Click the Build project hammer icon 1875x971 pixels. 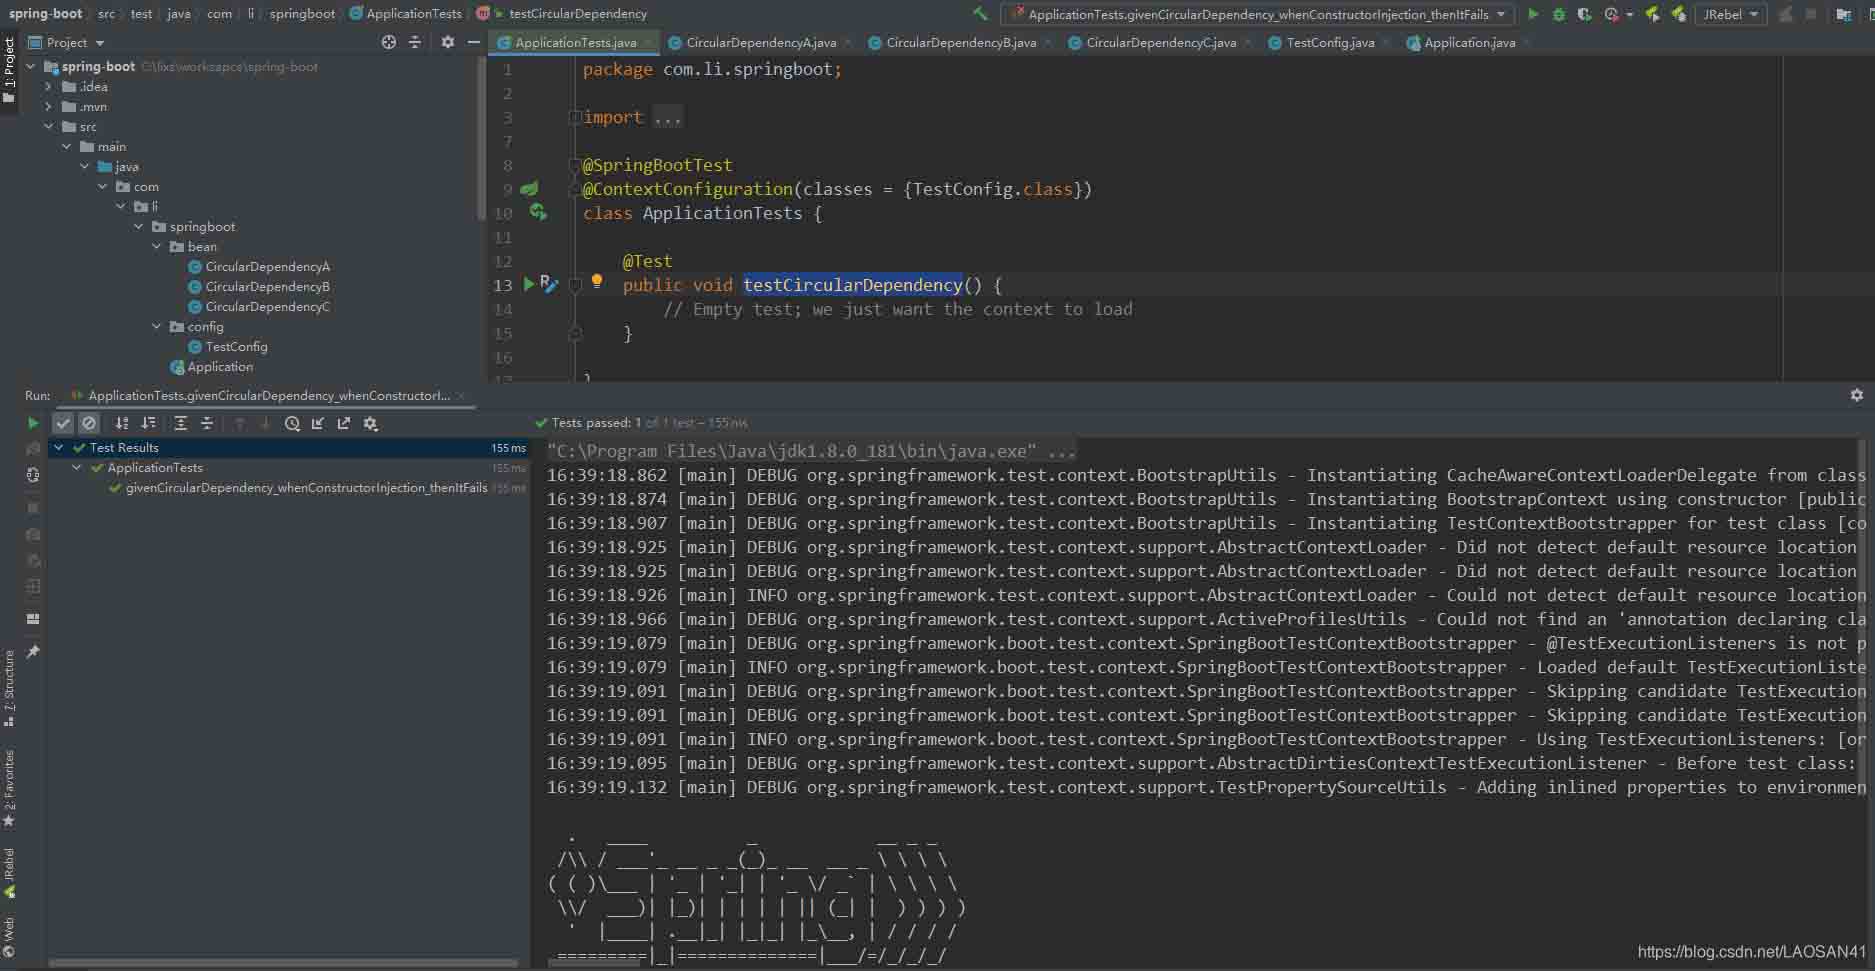pyautogui.click(x=980, y=14)
